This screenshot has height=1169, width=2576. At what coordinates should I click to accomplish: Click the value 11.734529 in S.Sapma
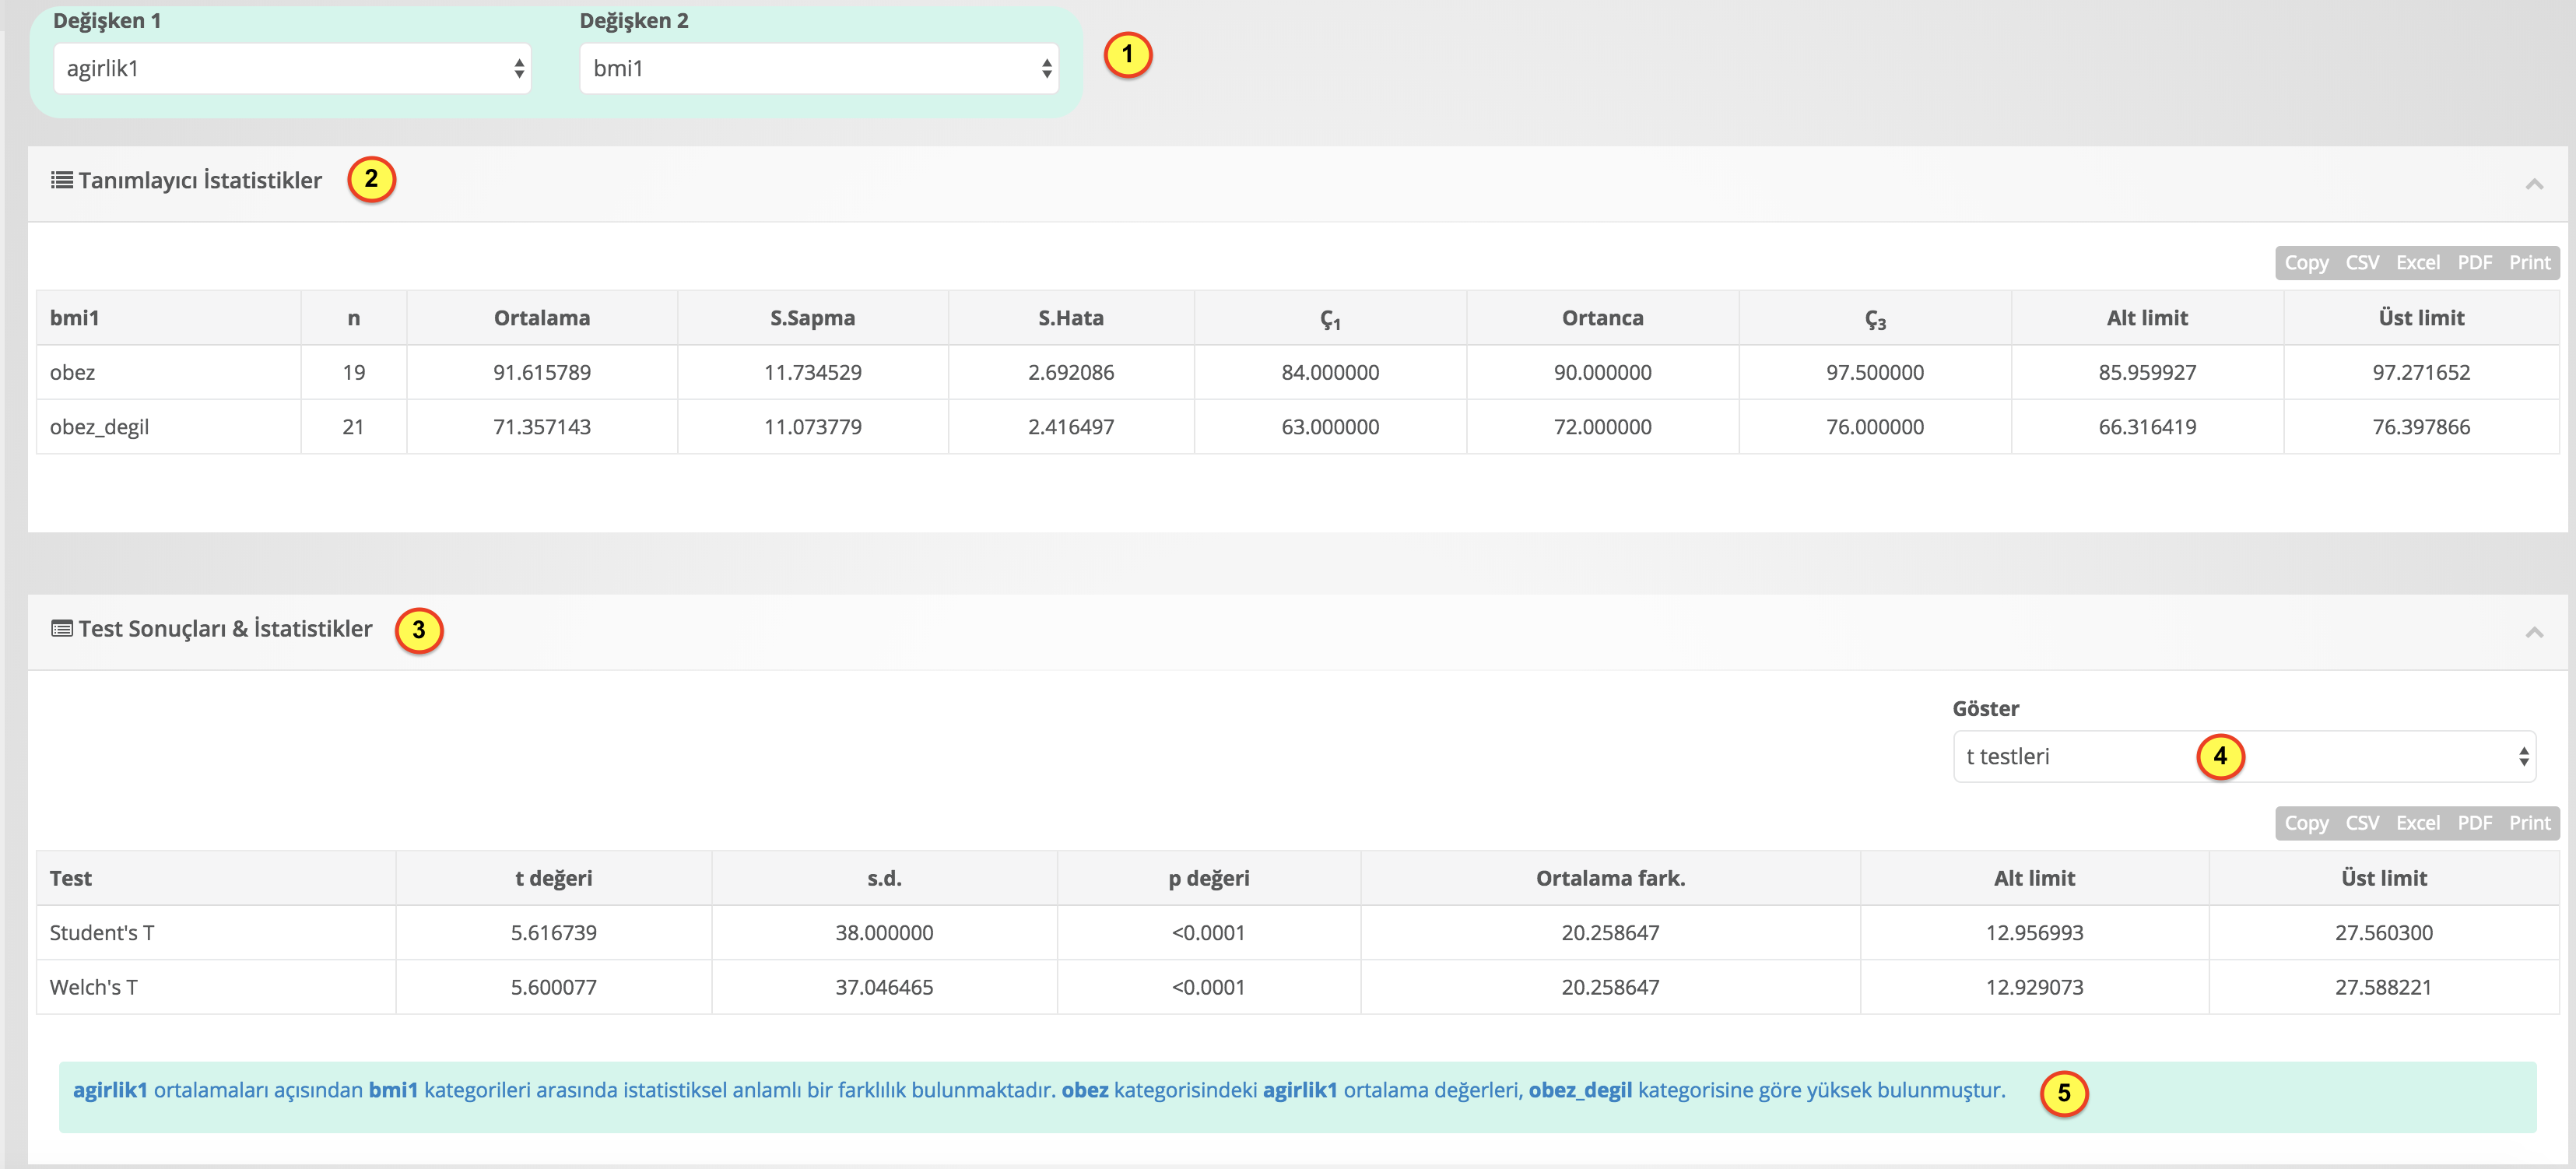pyautogui.click(x=813, y=373)
